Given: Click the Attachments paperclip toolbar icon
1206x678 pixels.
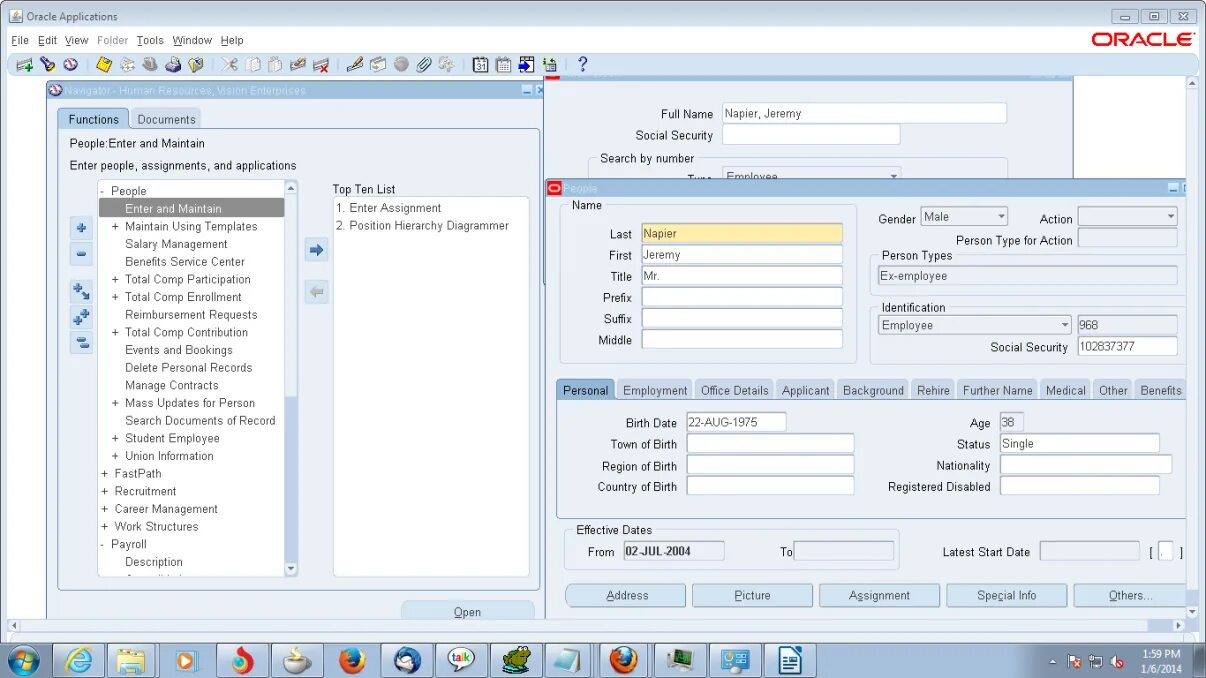Looking at the screenshot, I should point(424,65).
